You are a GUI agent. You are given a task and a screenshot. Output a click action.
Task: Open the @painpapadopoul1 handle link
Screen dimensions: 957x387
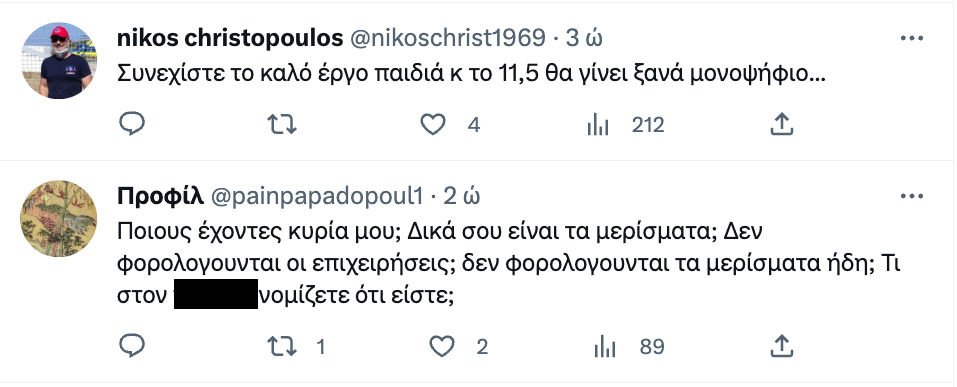pos(317,197)
